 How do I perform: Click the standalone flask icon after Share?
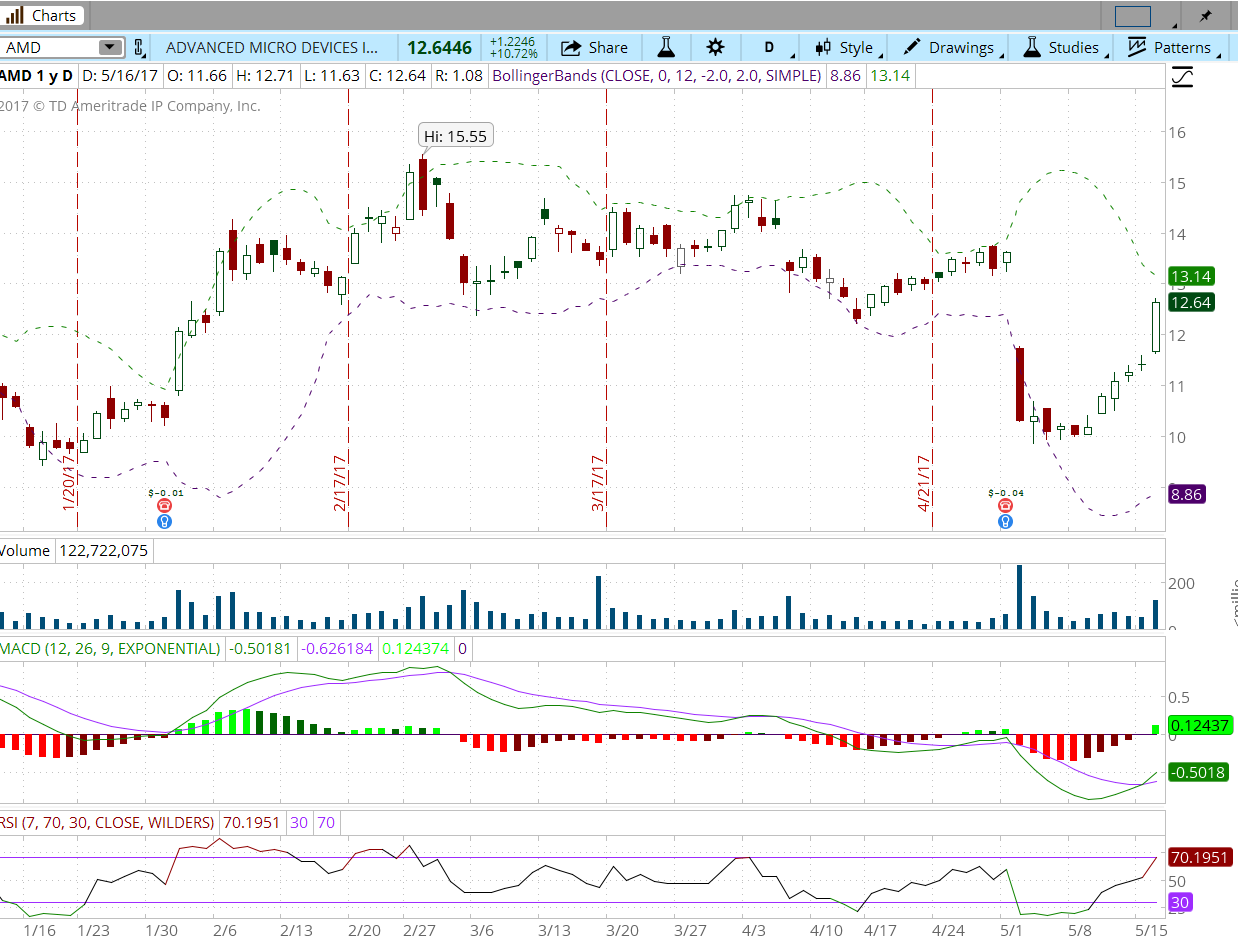666,47
